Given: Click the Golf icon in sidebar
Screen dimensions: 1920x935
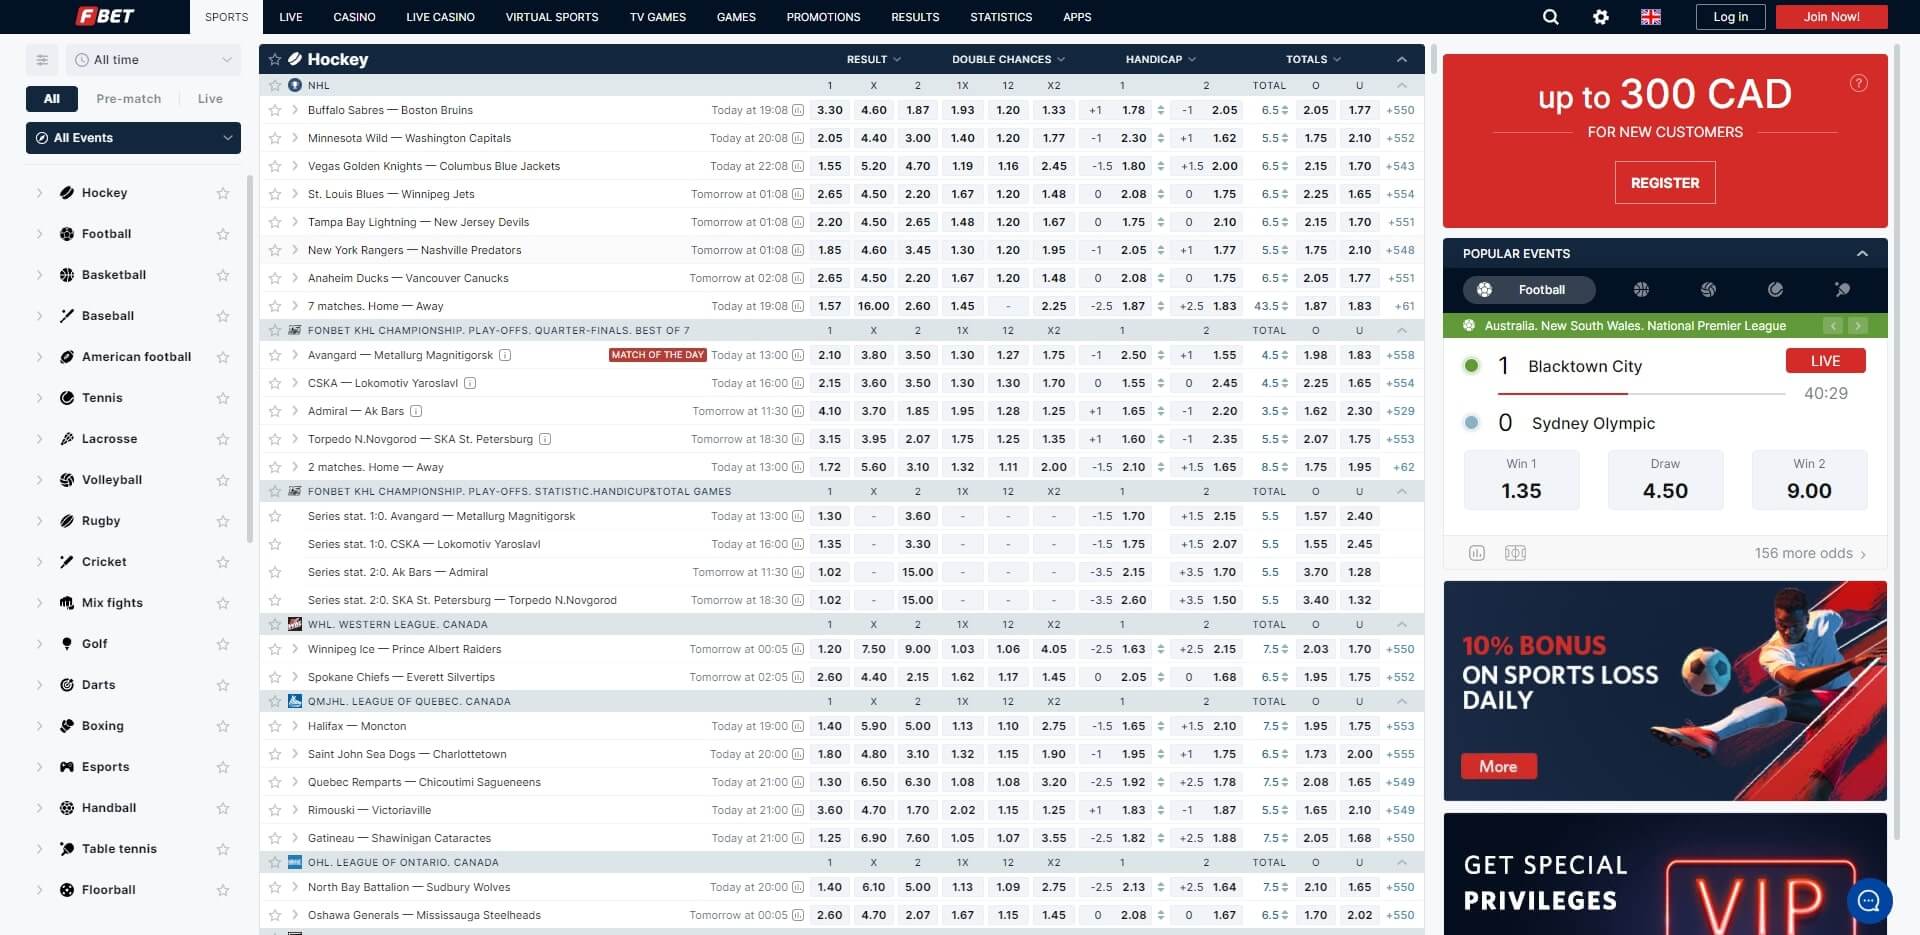Looking at the screenshot, I should [x=67, y=644].
